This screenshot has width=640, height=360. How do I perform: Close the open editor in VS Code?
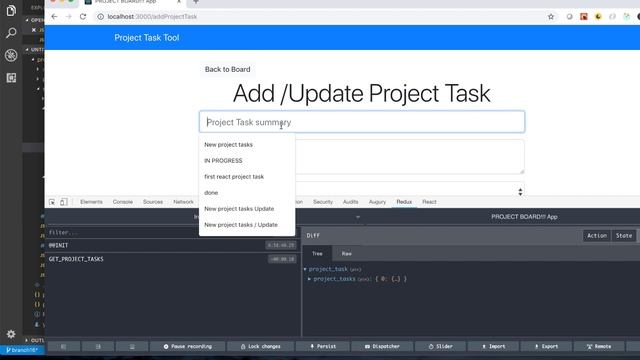pyautogui.click(x=34, y=30)
